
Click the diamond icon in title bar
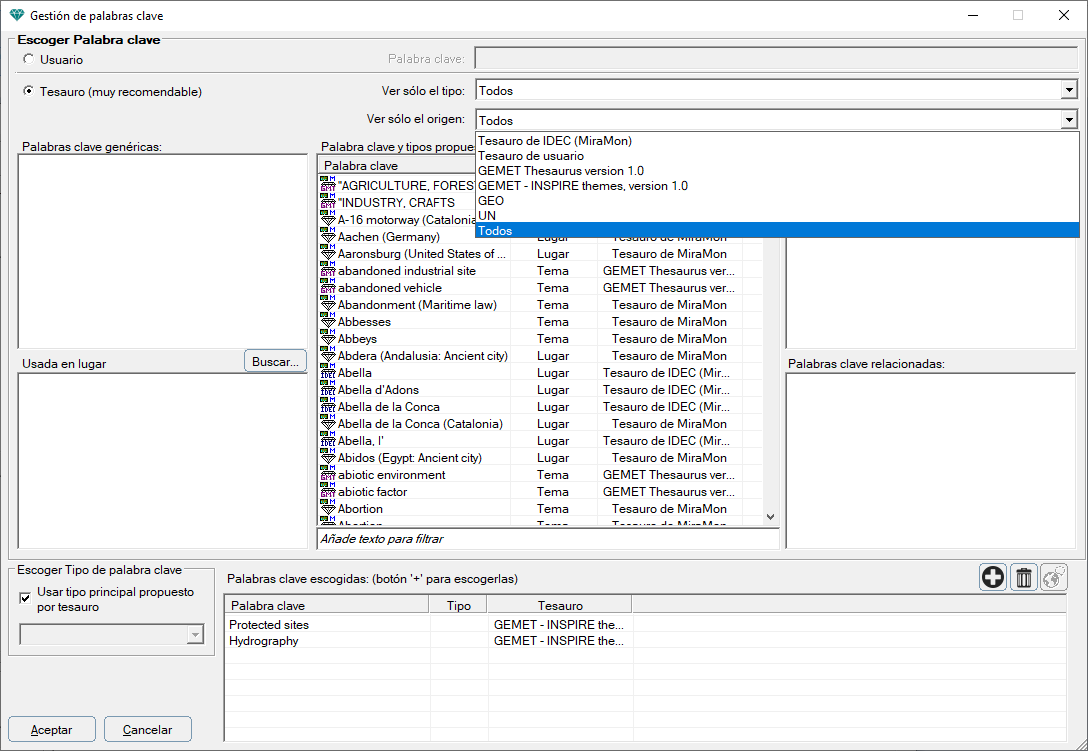coord(16,16)
